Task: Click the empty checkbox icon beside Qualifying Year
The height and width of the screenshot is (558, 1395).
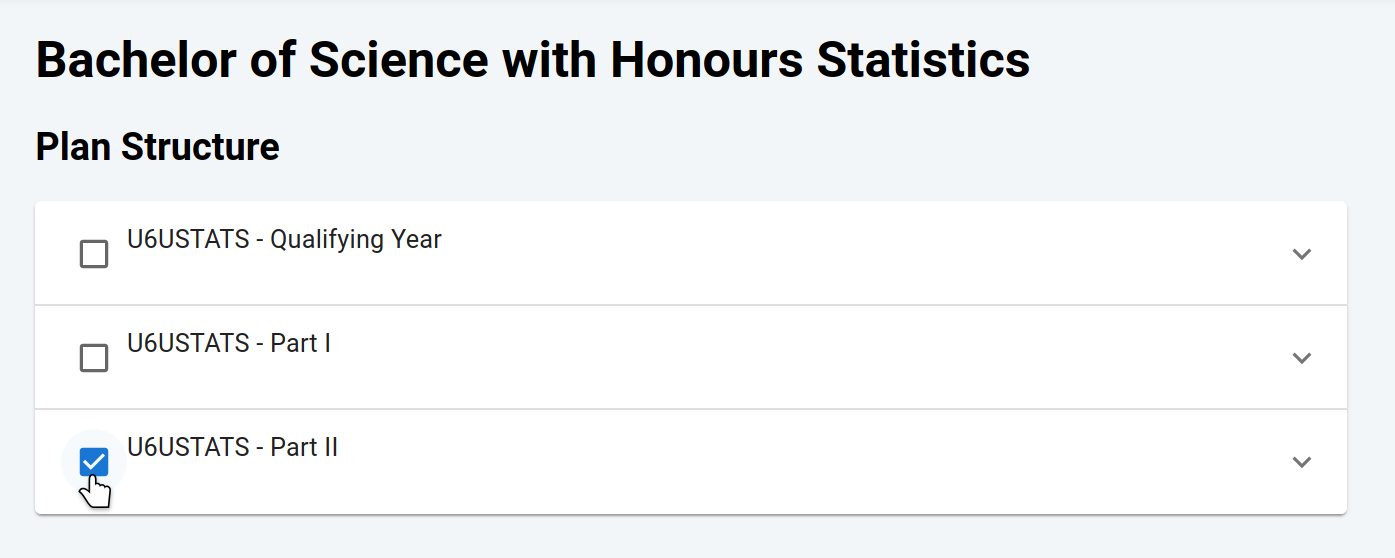Action: coord(94,254)
